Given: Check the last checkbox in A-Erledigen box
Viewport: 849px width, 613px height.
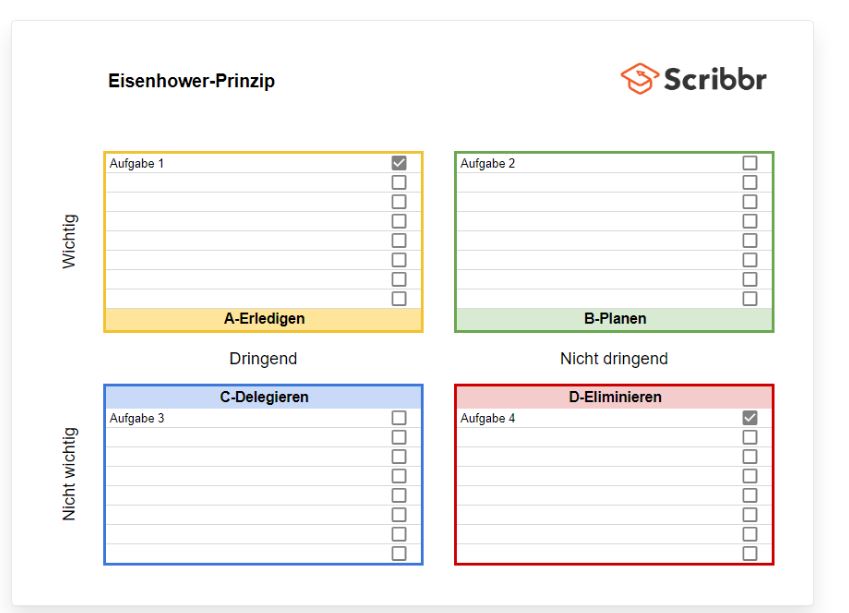Looking at the screenshot, I should pos(399,298).
